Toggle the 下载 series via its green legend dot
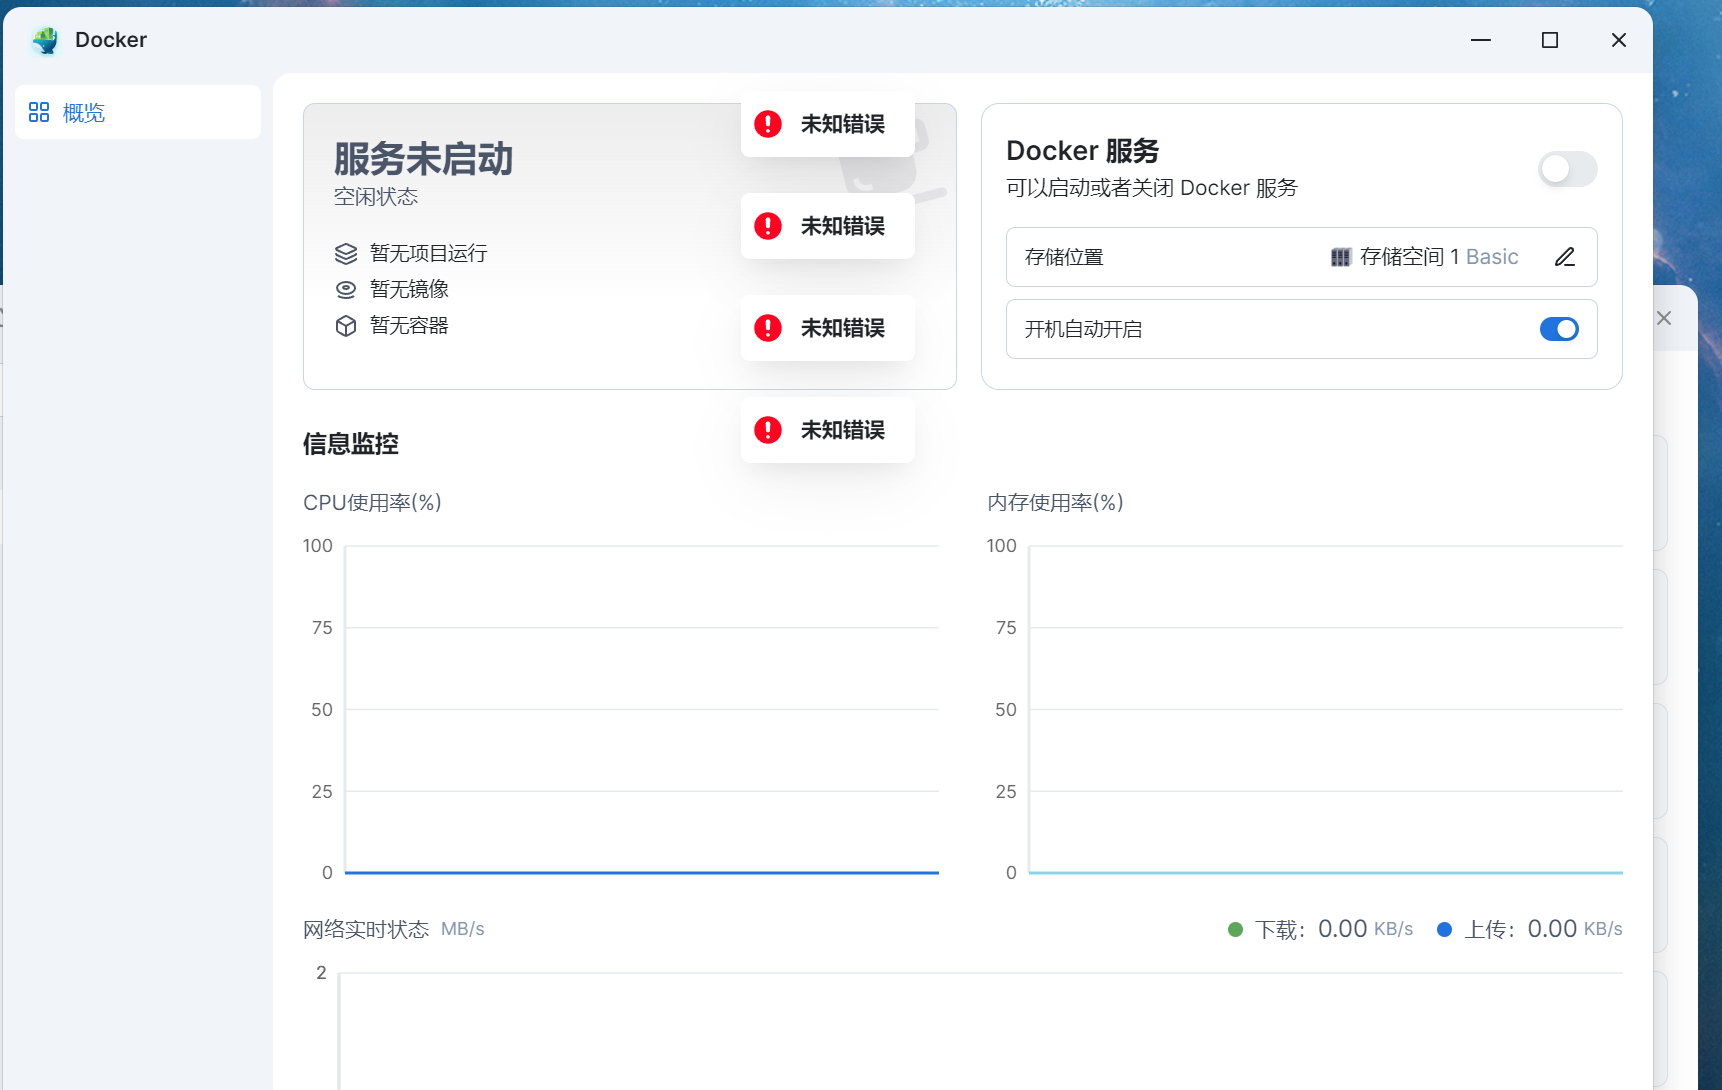The height and width of the screenshot is (1090, 1722). (1235, 929)
